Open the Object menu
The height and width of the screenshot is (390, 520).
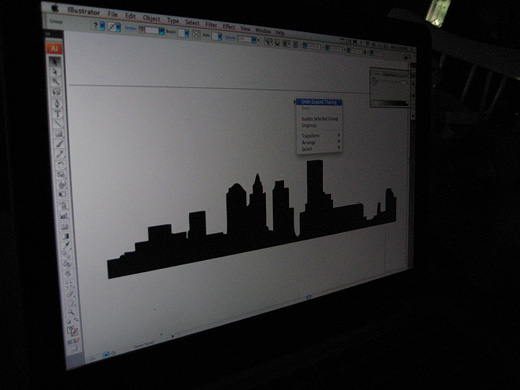pyautogui.click(x=152, y=18)
